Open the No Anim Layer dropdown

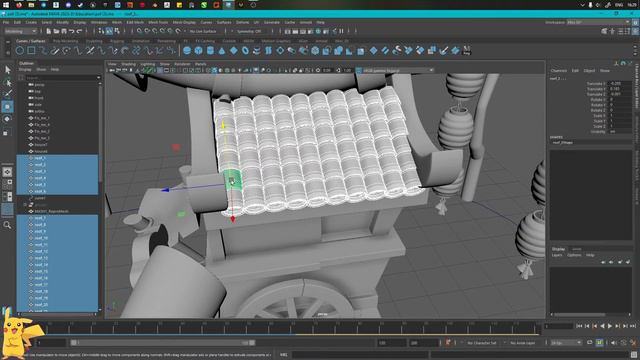(524, 343)
